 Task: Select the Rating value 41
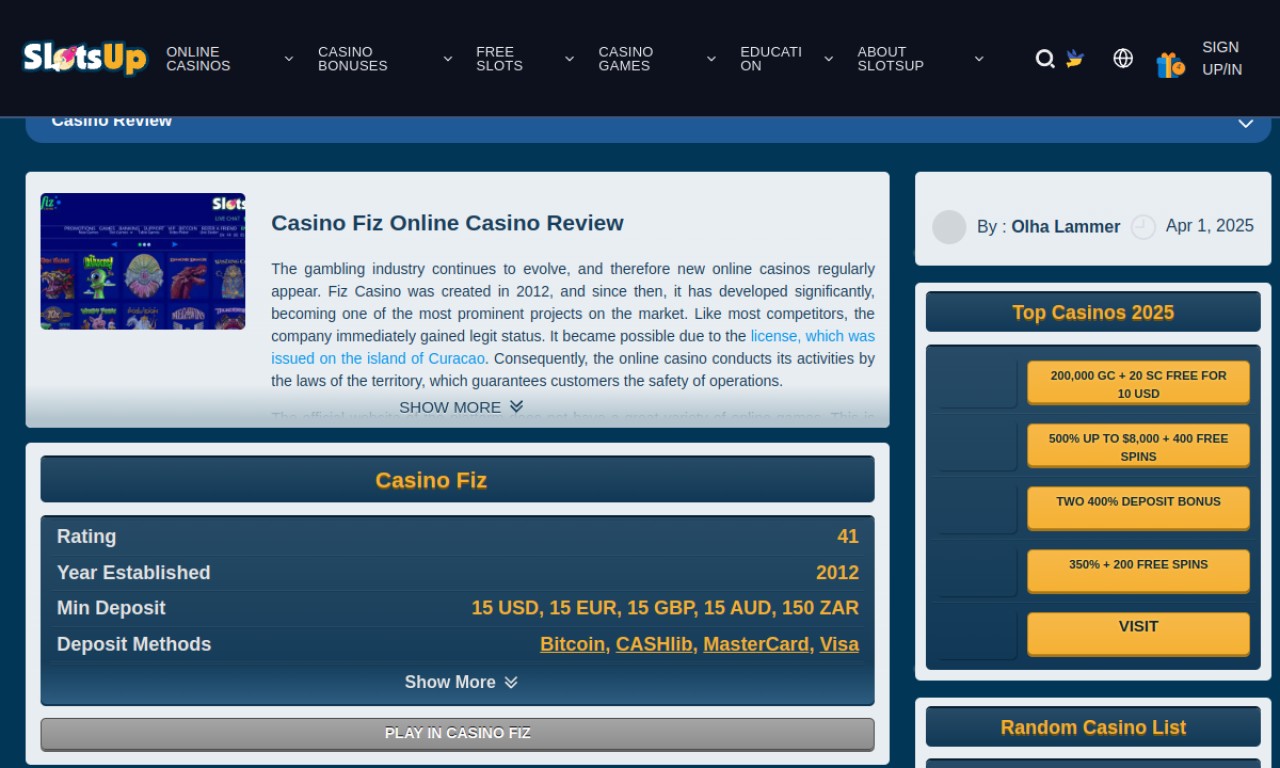coord(848,537)
